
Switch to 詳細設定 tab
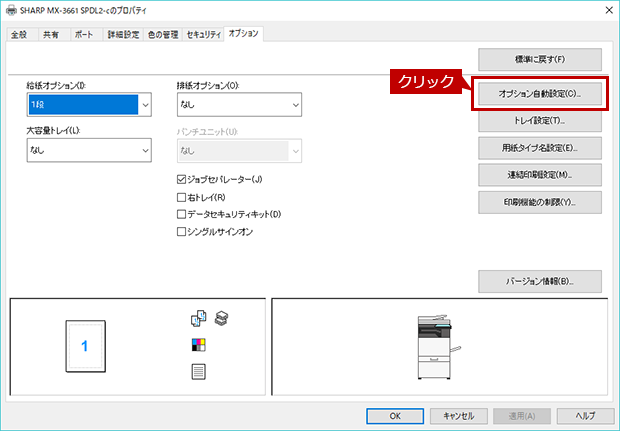[124, 35]
